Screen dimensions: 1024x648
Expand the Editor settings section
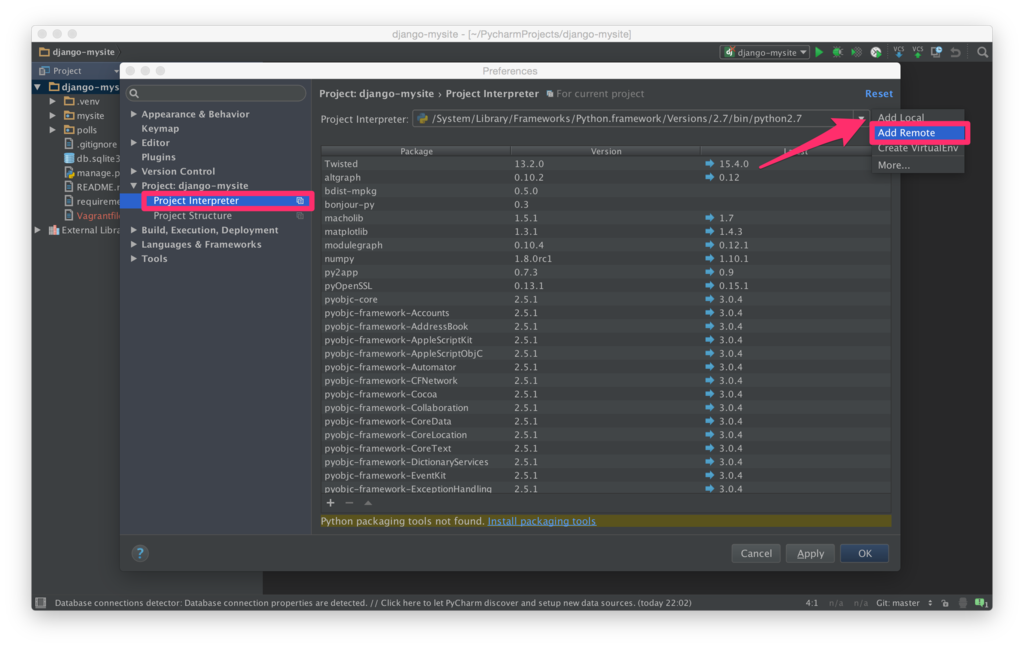(x=134, y=142)
